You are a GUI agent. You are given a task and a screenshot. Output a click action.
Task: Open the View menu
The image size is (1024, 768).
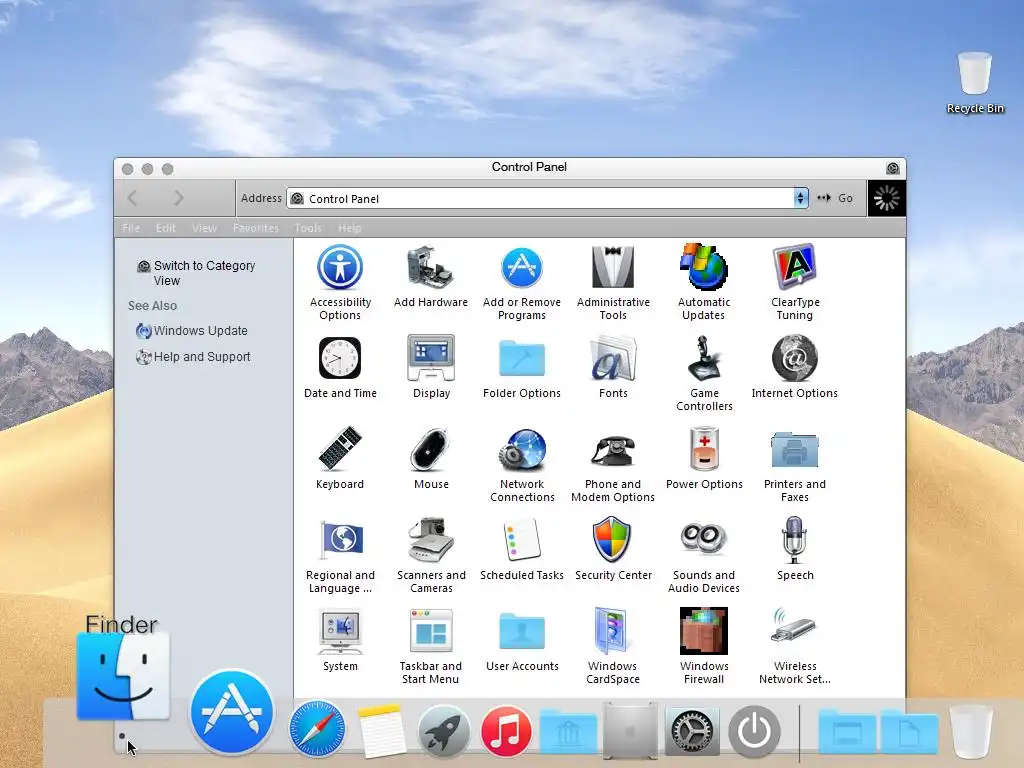pyautogui.click(x=204, y=228)
